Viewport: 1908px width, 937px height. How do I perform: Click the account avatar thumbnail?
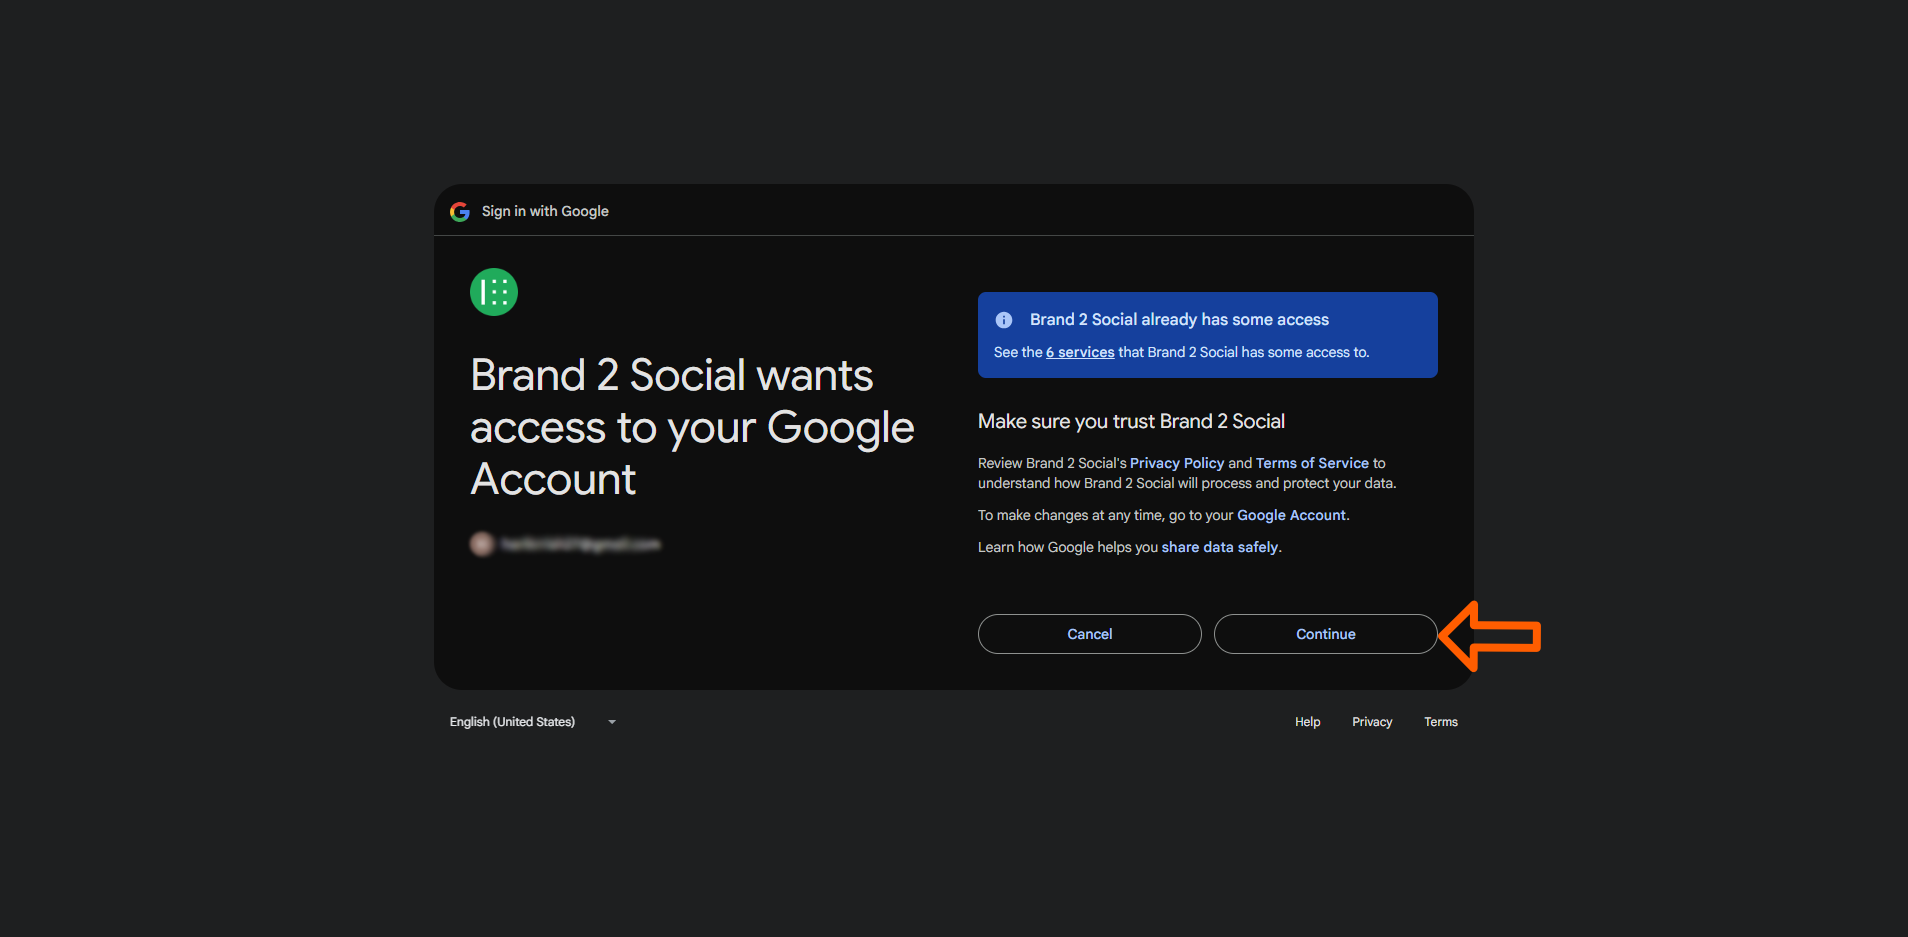click(x=482, y=544)
